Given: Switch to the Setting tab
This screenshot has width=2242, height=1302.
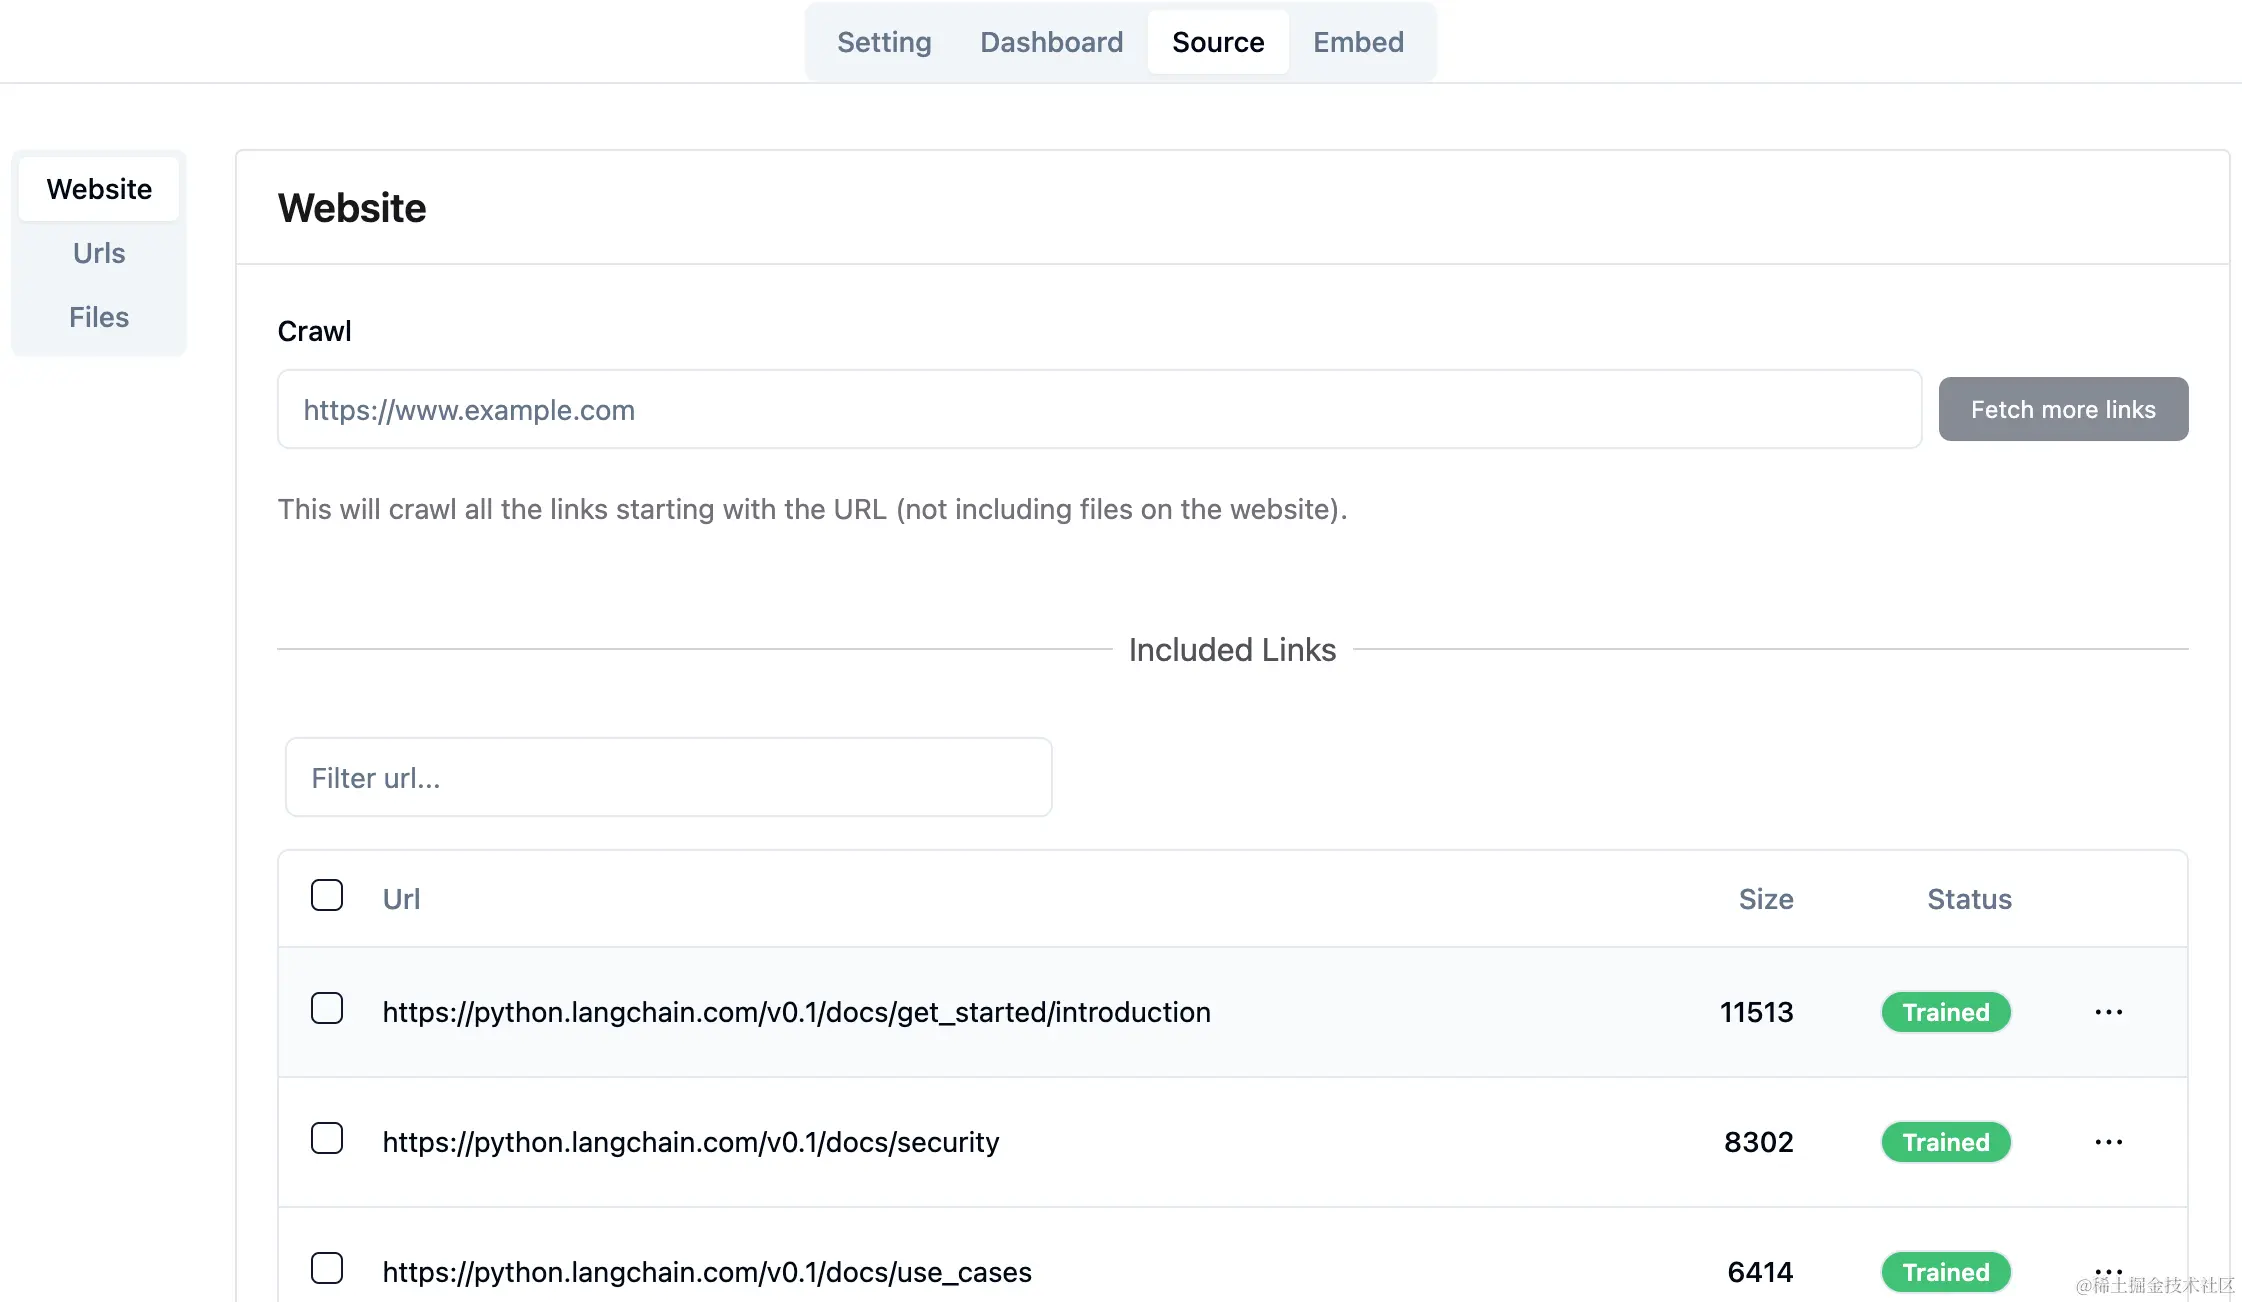Looking at the screenshot, I should 884,42.
